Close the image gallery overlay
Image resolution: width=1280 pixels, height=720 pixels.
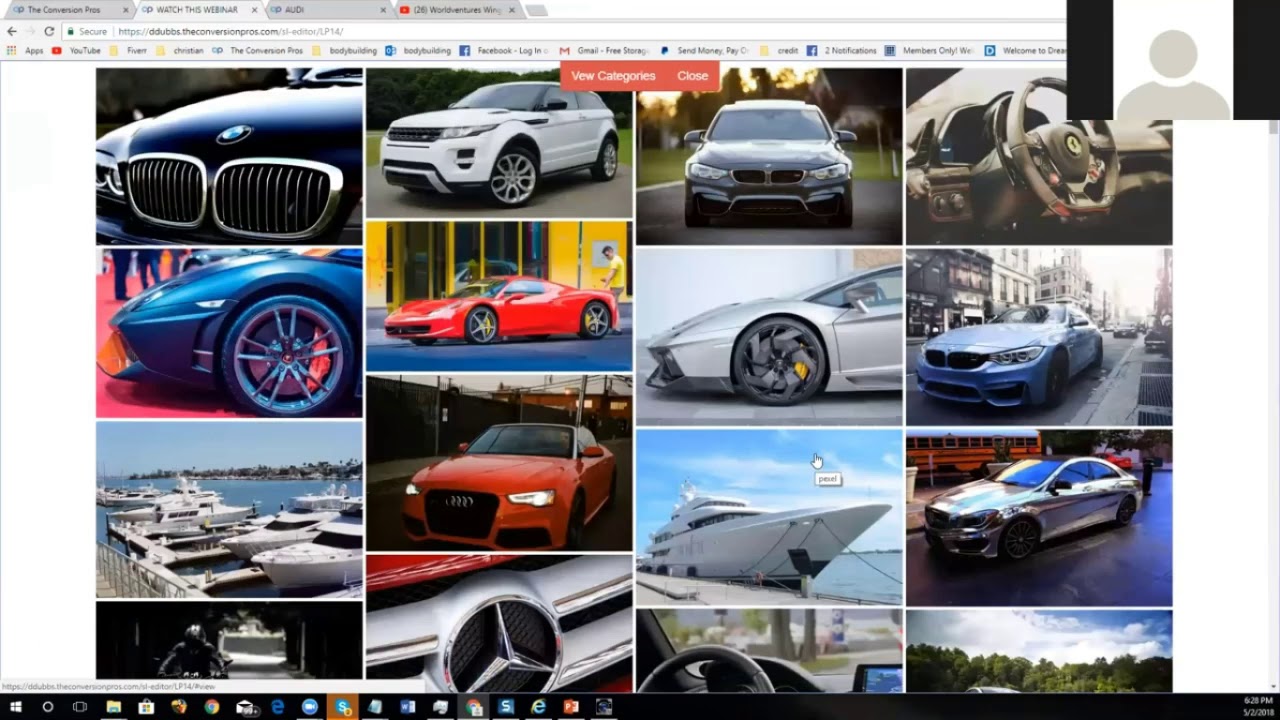click(x=692, y=76)
